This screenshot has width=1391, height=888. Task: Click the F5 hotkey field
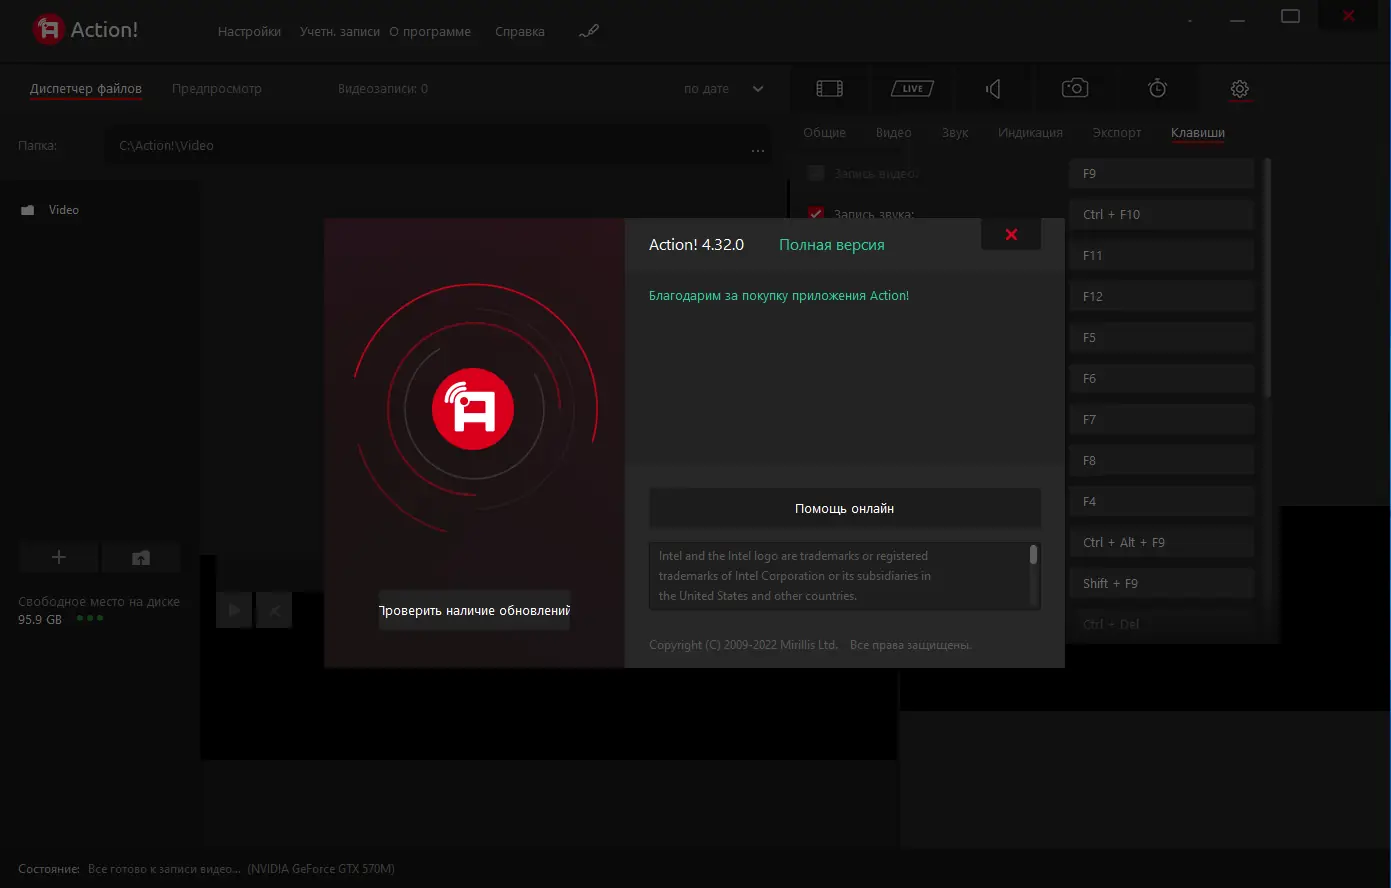1161,337
